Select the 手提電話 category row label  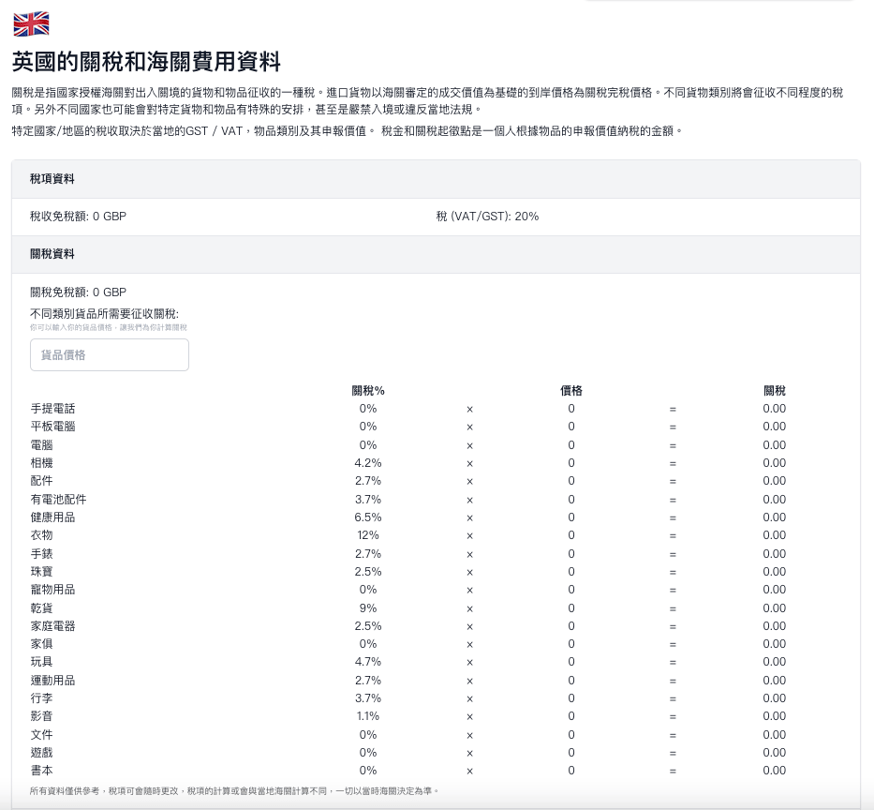(53, 408)
